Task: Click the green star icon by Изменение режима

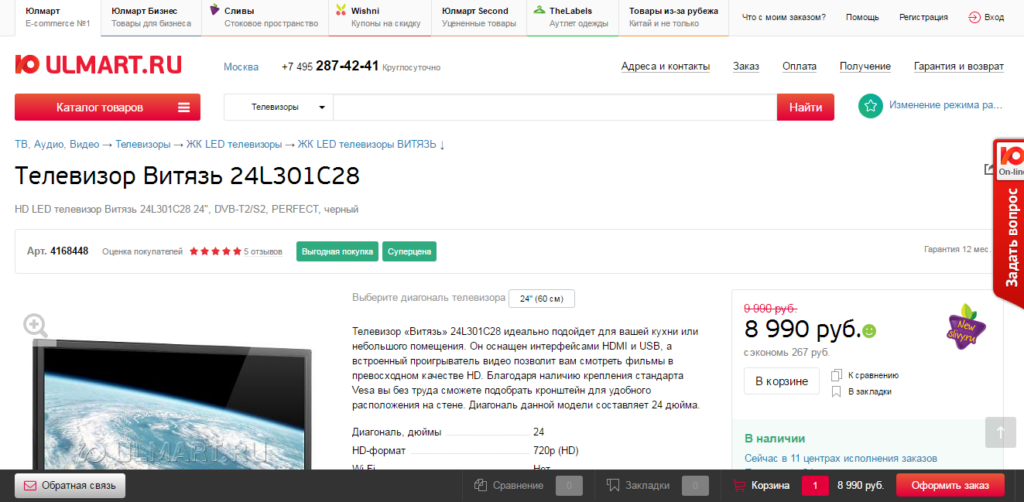Action: click(x=870, y=106)
